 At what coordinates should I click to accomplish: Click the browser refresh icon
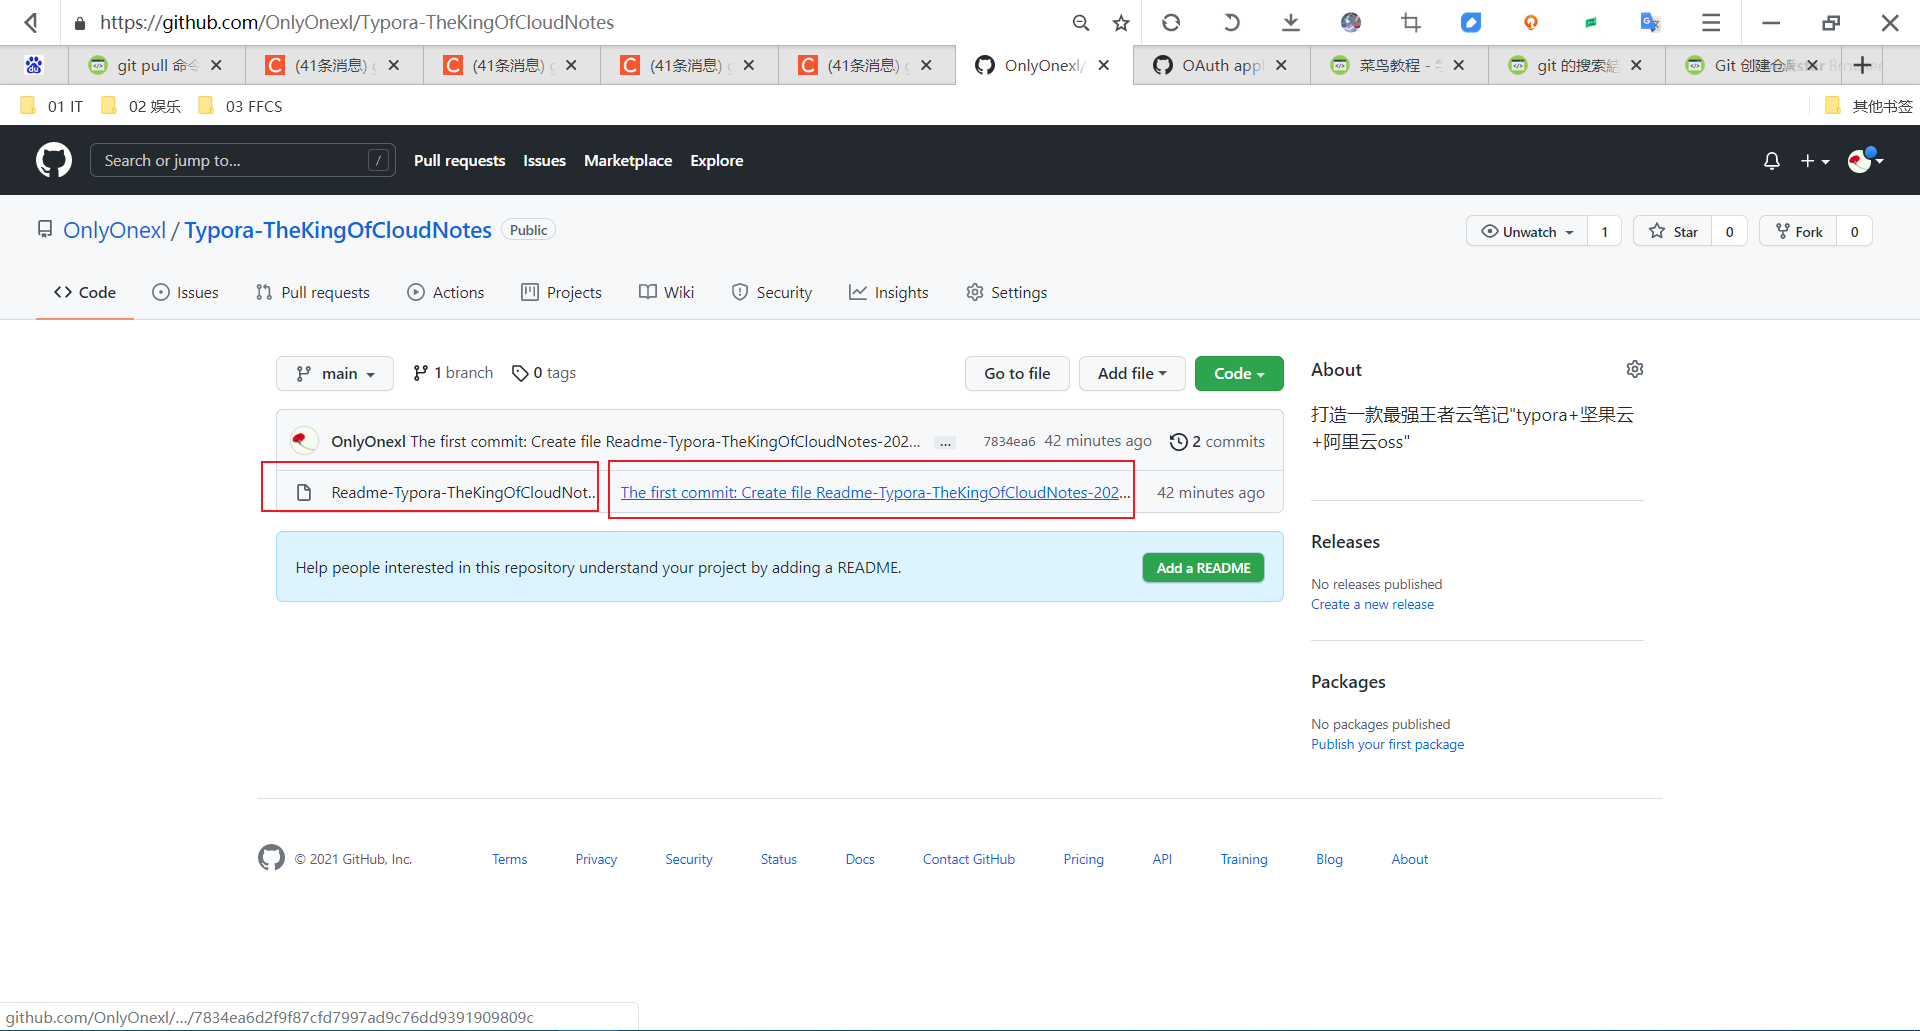[1171, 22]
